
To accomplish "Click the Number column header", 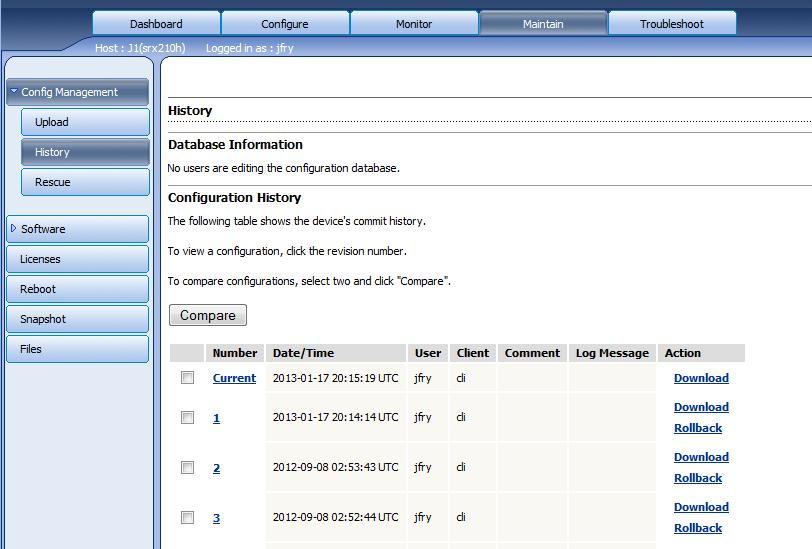I will [235, 353].
